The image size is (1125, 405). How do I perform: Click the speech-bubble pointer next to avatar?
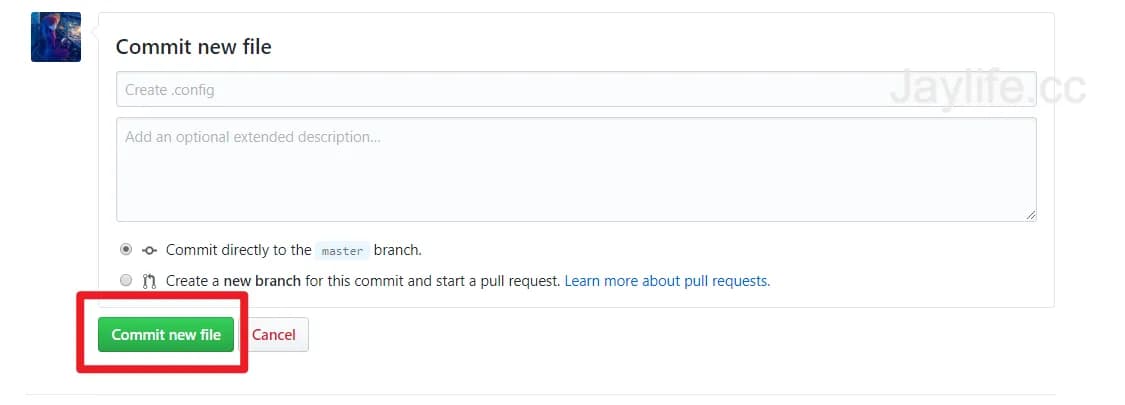94,32
